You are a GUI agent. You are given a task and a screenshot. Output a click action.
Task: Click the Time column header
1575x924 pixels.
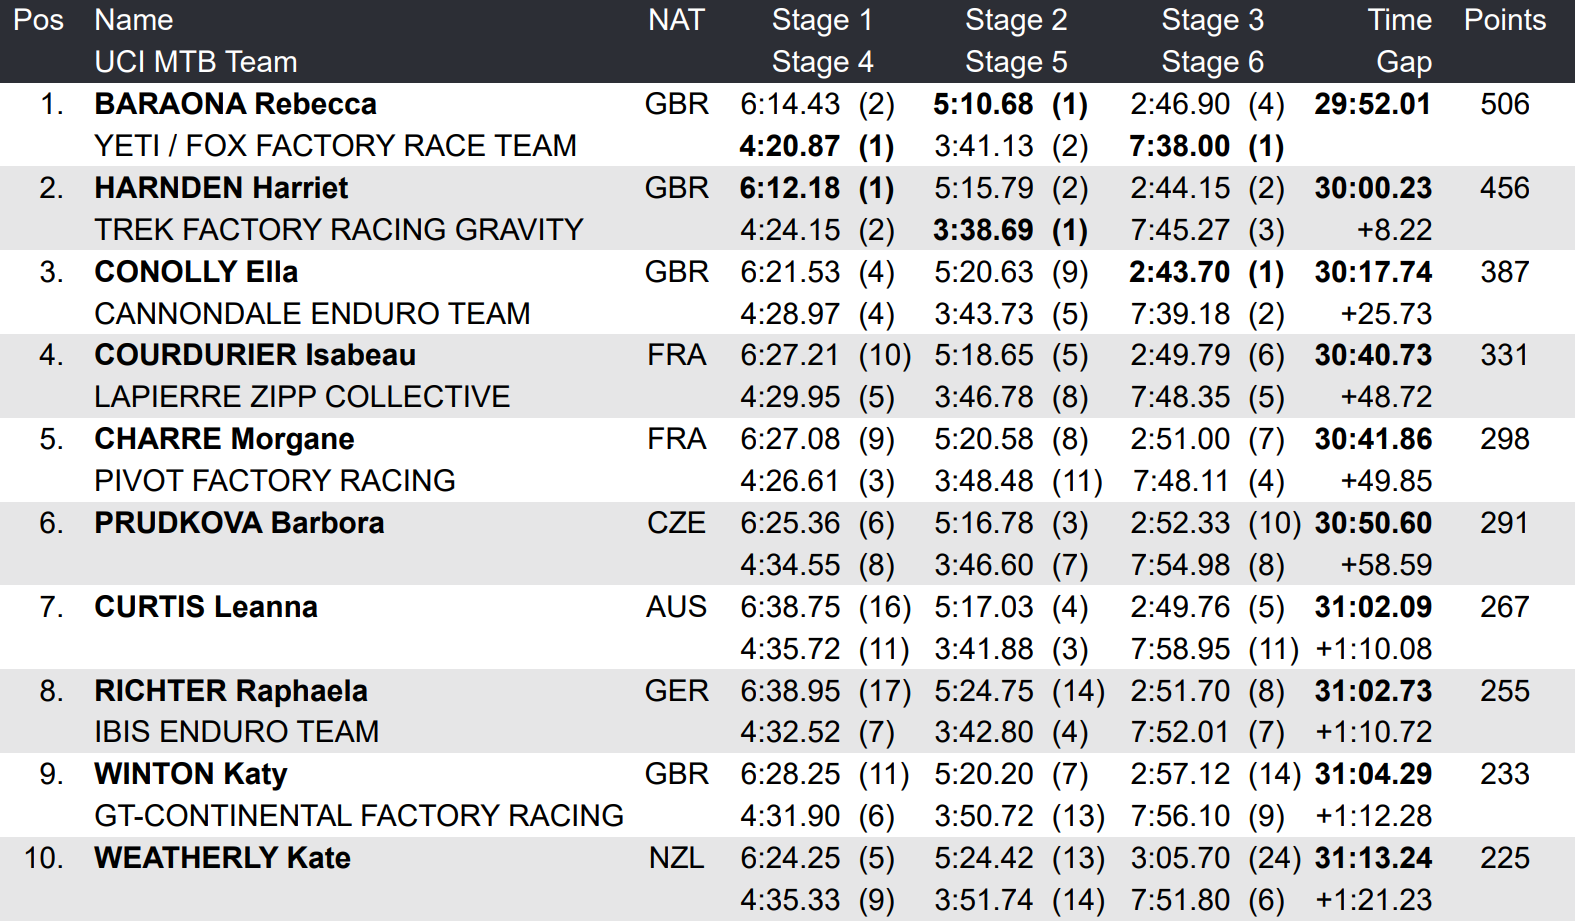click(1399, 20)
